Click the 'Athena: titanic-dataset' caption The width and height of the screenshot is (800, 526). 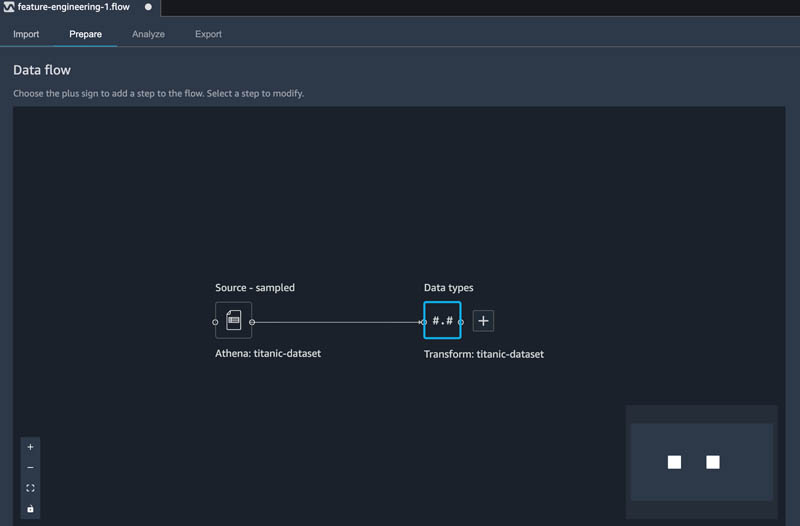click(x=268, y=353)
